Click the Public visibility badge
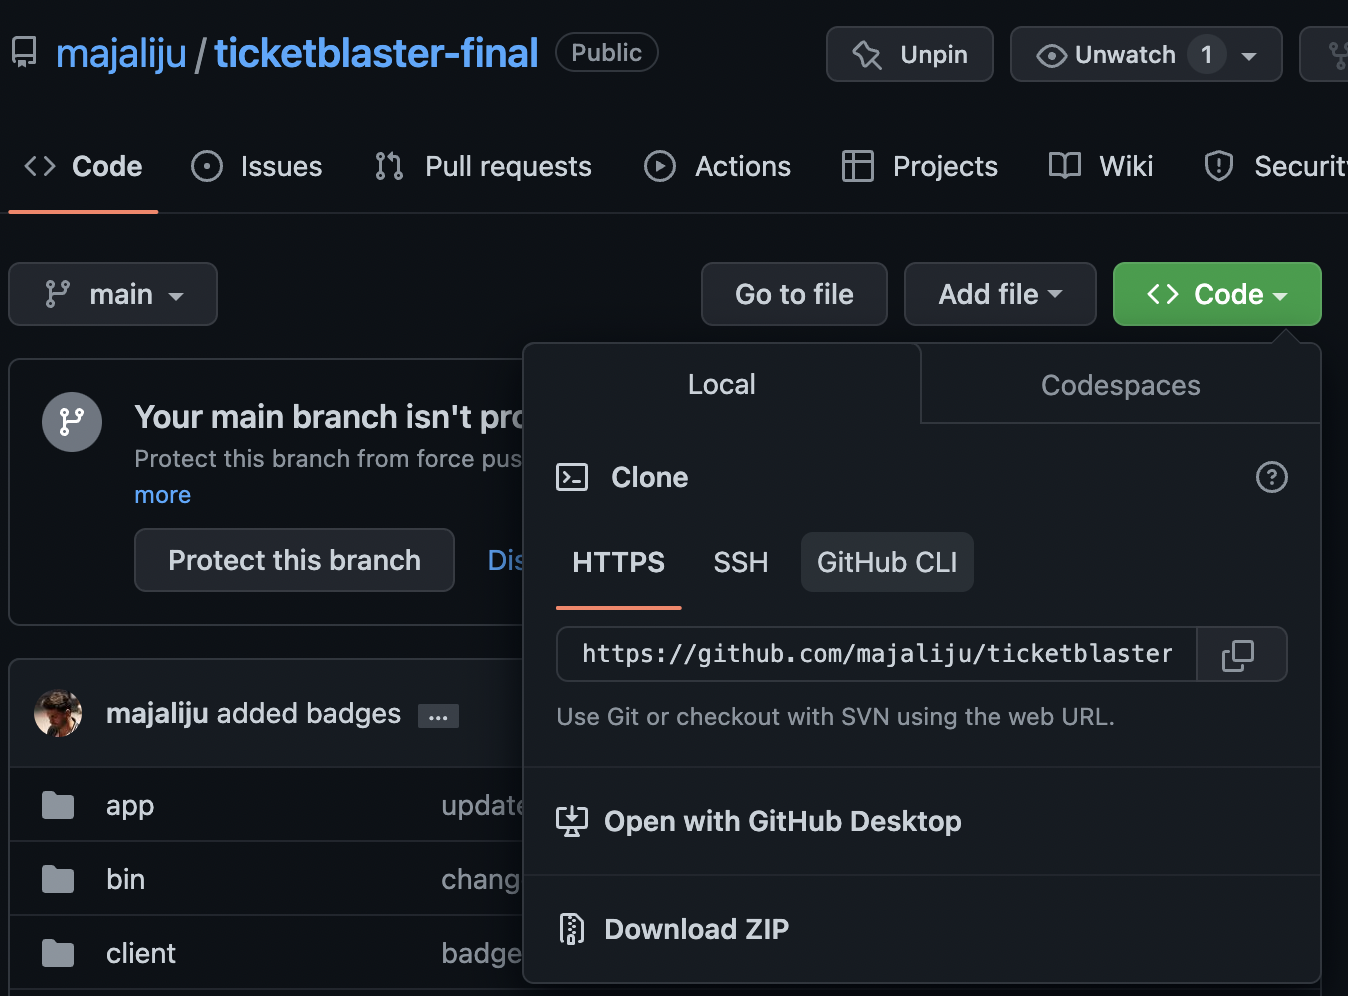 606,53
